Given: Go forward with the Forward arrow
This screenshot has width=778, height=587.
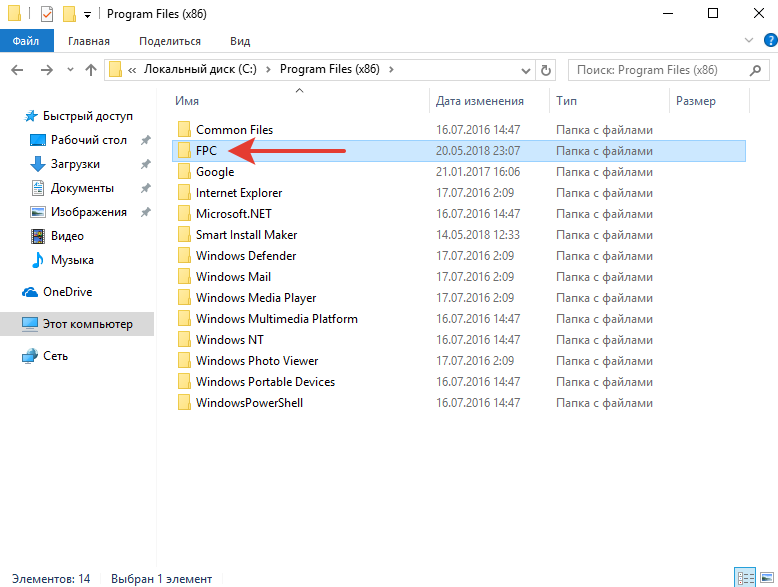Looking at the screenshot, I should pyautogui.click(x=47, y=70).
